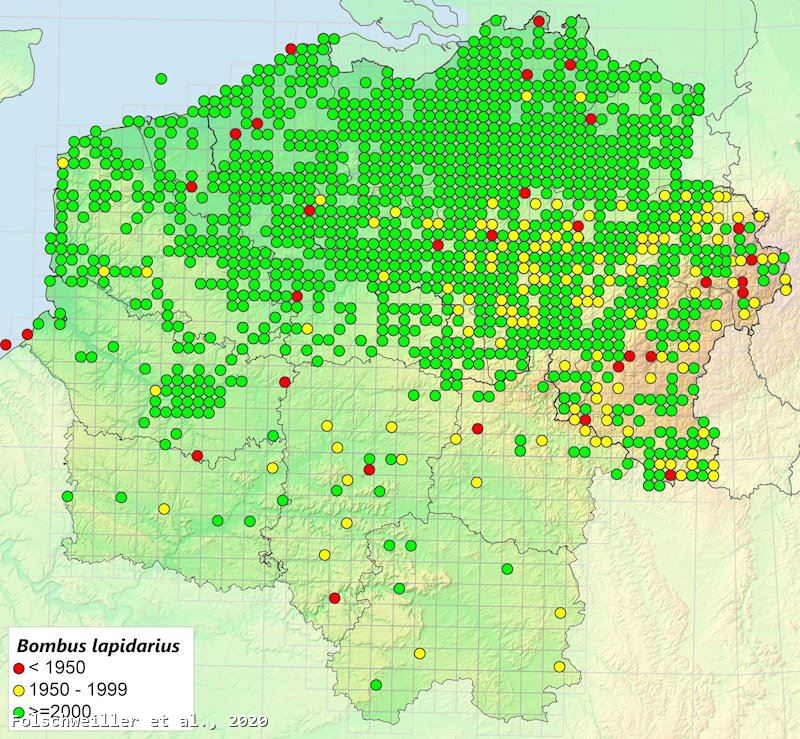Viewport: 800px width, 739px height.
Task: Click the southernmost red dot on the map
Action: (x=335, y=598)
